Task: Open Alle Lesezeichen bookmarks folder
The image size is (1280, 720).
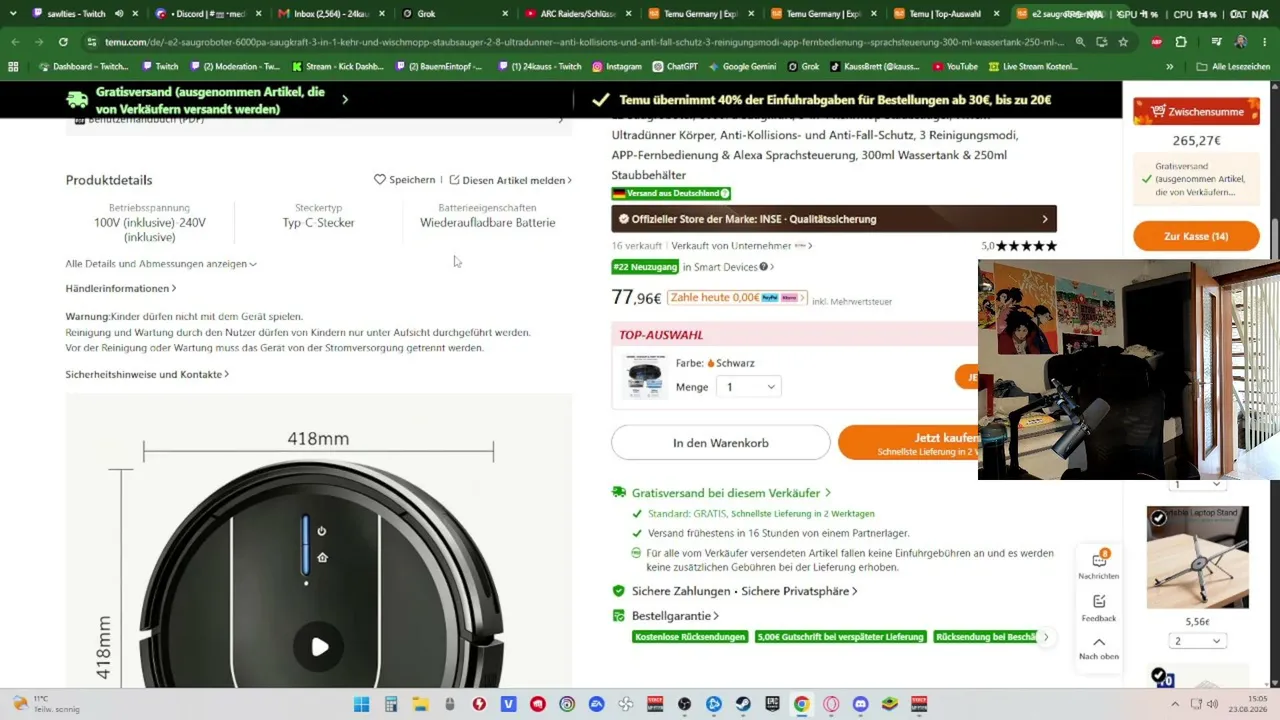Action: (1233, 67)
